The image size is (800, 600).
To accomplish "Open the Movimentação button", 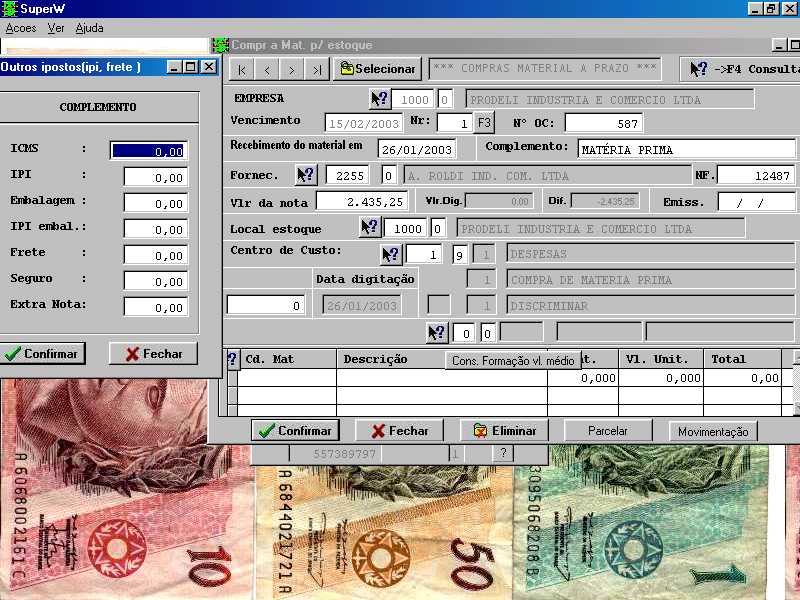I will [x=713, y=432].
